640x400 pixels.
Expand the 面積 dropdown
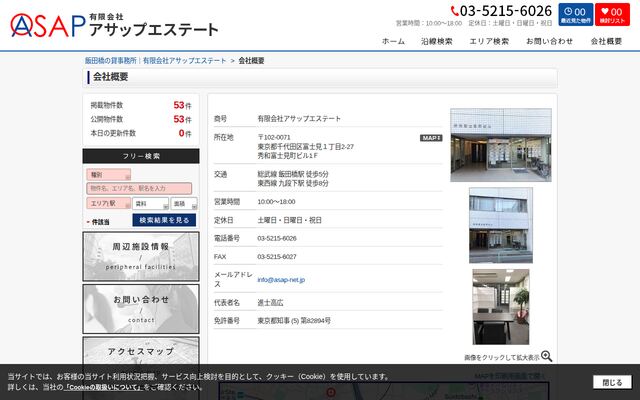[184, 203]
